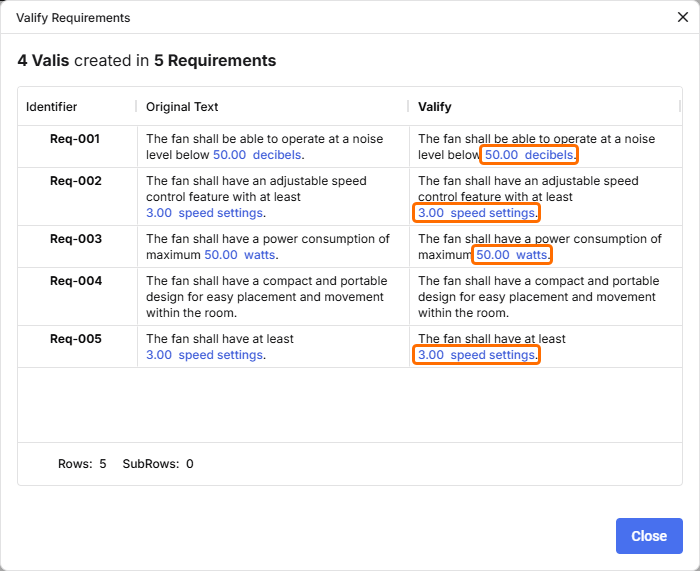Image resolution: width=700 pixels, height=571 pixels.
Task: Sort by the Identifier column header
Action: (52, 107)
